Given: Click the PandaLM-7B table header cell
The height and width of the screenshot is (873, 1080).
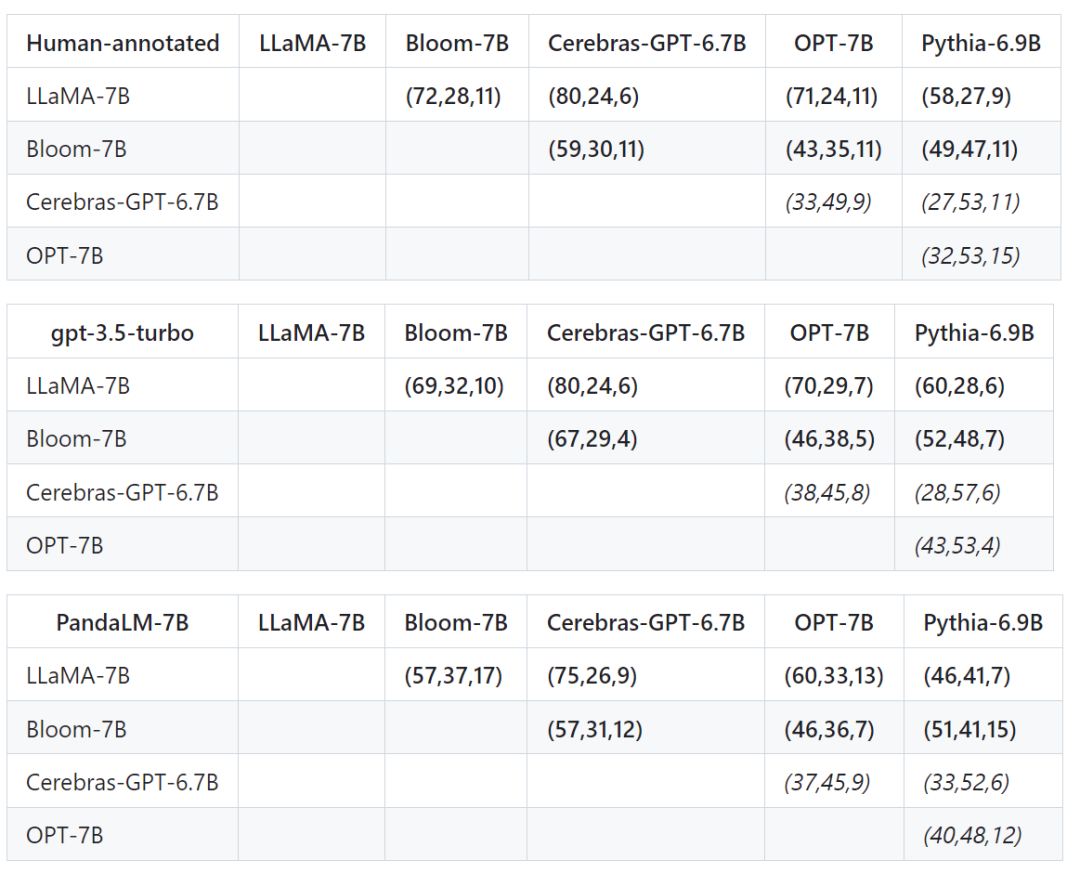Looking at the screenshot, I should click(x=122, y=623).
